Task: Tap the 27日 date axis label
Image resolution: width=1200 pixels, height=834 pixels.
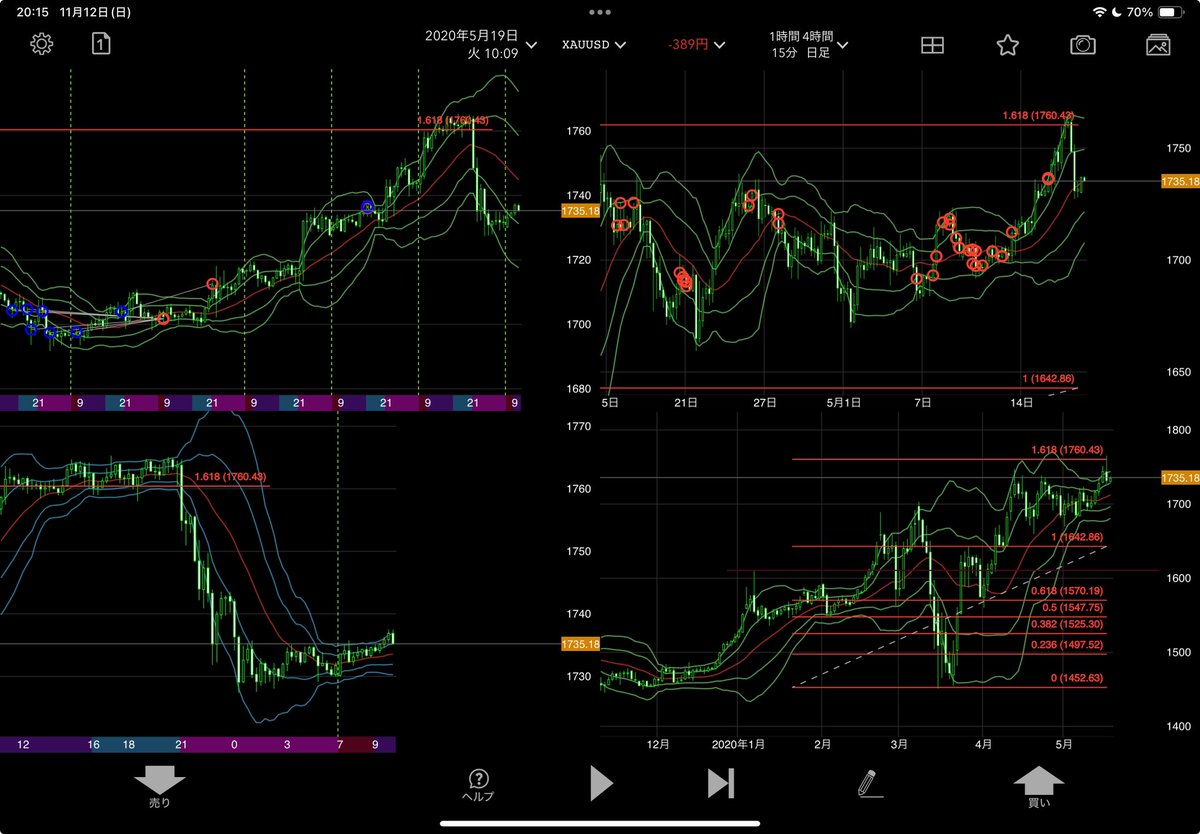Action: [765, 402]
